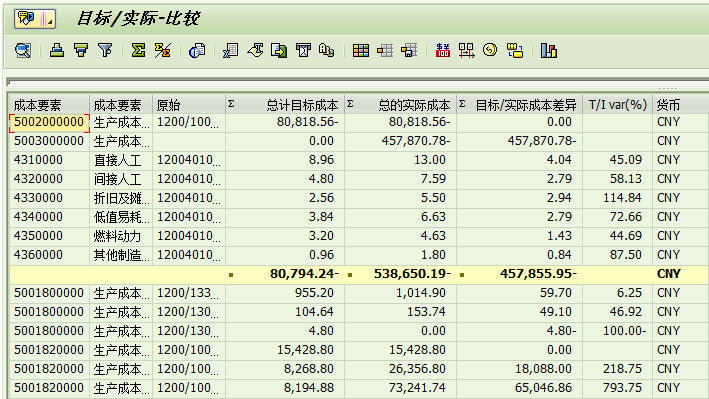The width and height of the screenshot is (709, 399).
Task: Click the red currency 100 icon
Action: [443, 50]
